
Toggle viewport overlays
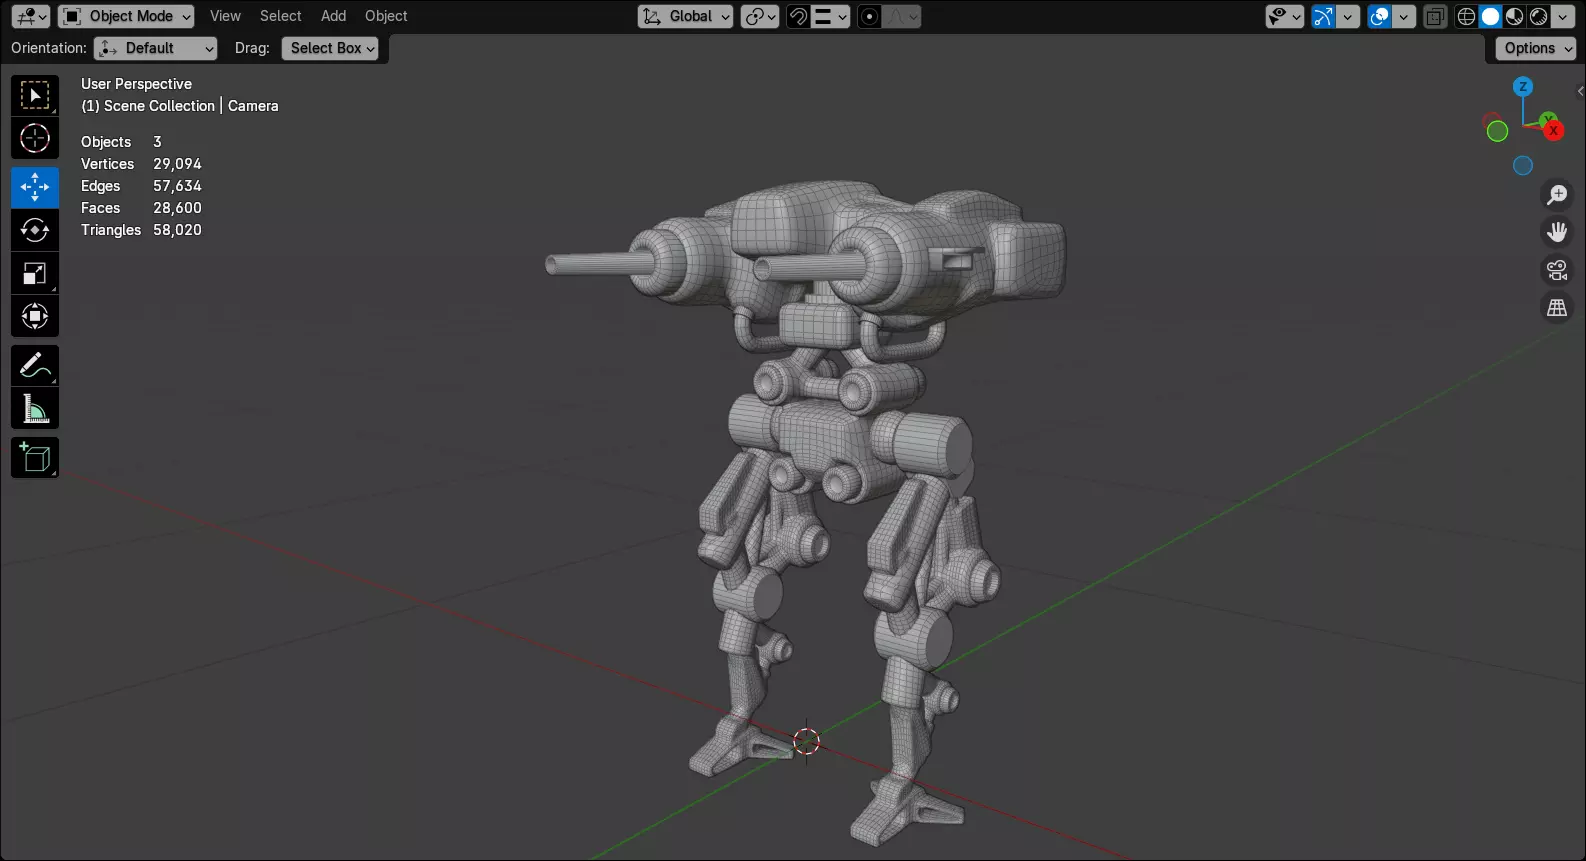click(x=1379, y=16)
